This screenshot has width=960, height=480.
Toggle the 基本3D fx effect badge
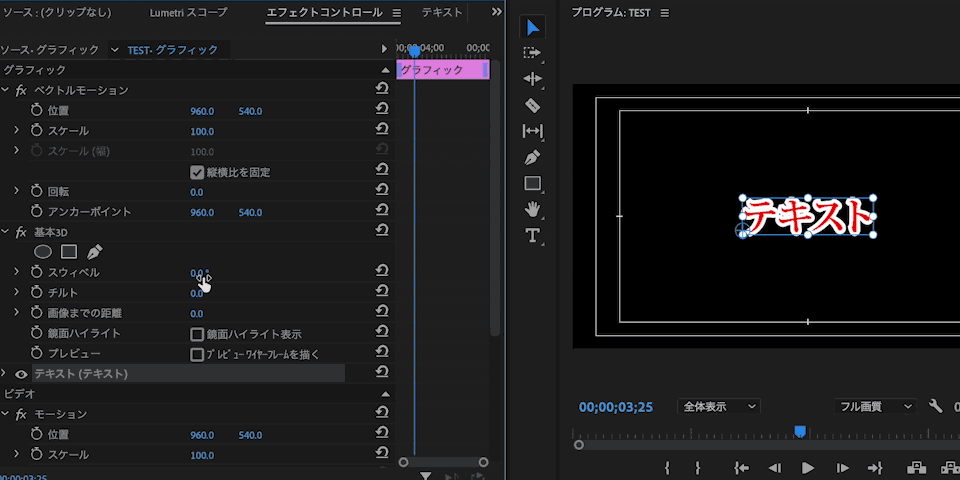point(21,233)
